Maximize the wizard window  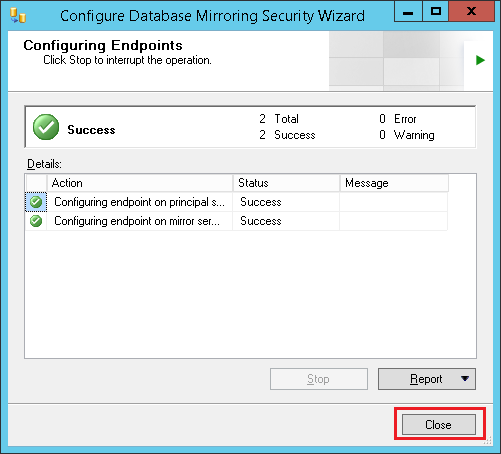[436, 12]
